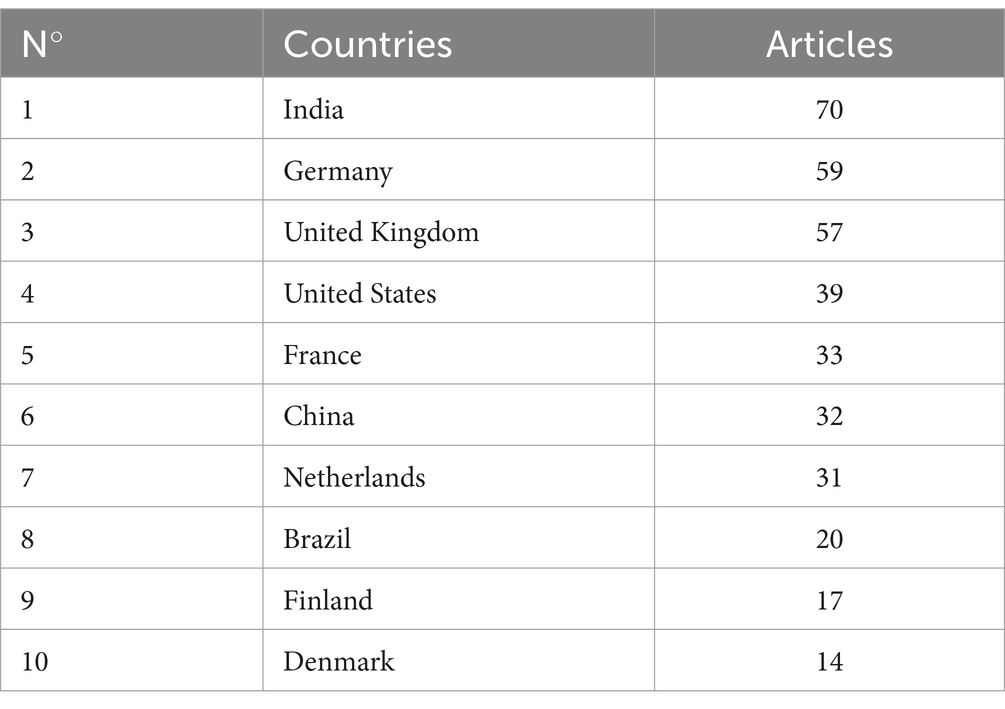Click the article count 20
The height and width of the screenshot is (709, 1005).
click(x=829, y=539)
